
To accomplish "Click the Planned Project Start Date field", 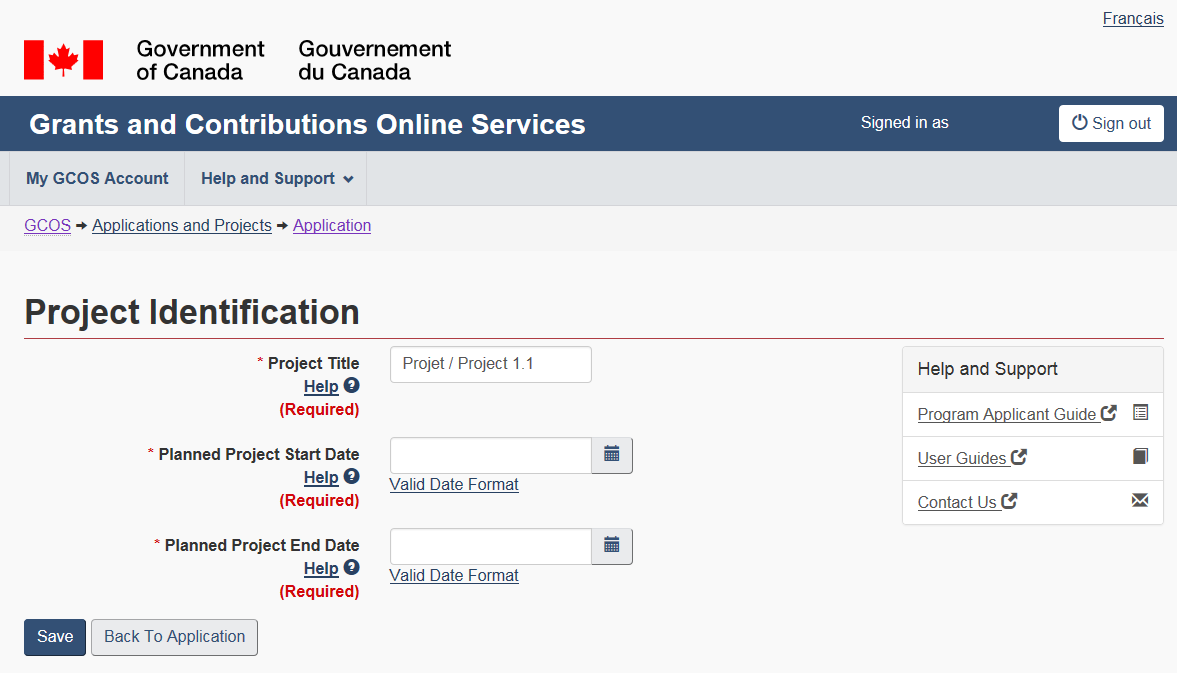I will [x=490, y=455].
